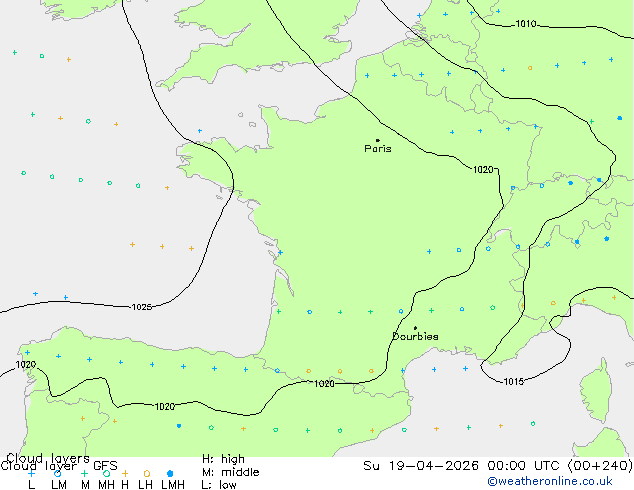
Task: Select the LM cloud symbol in legend
Action: pyautogui.click(x=58, y=473)
